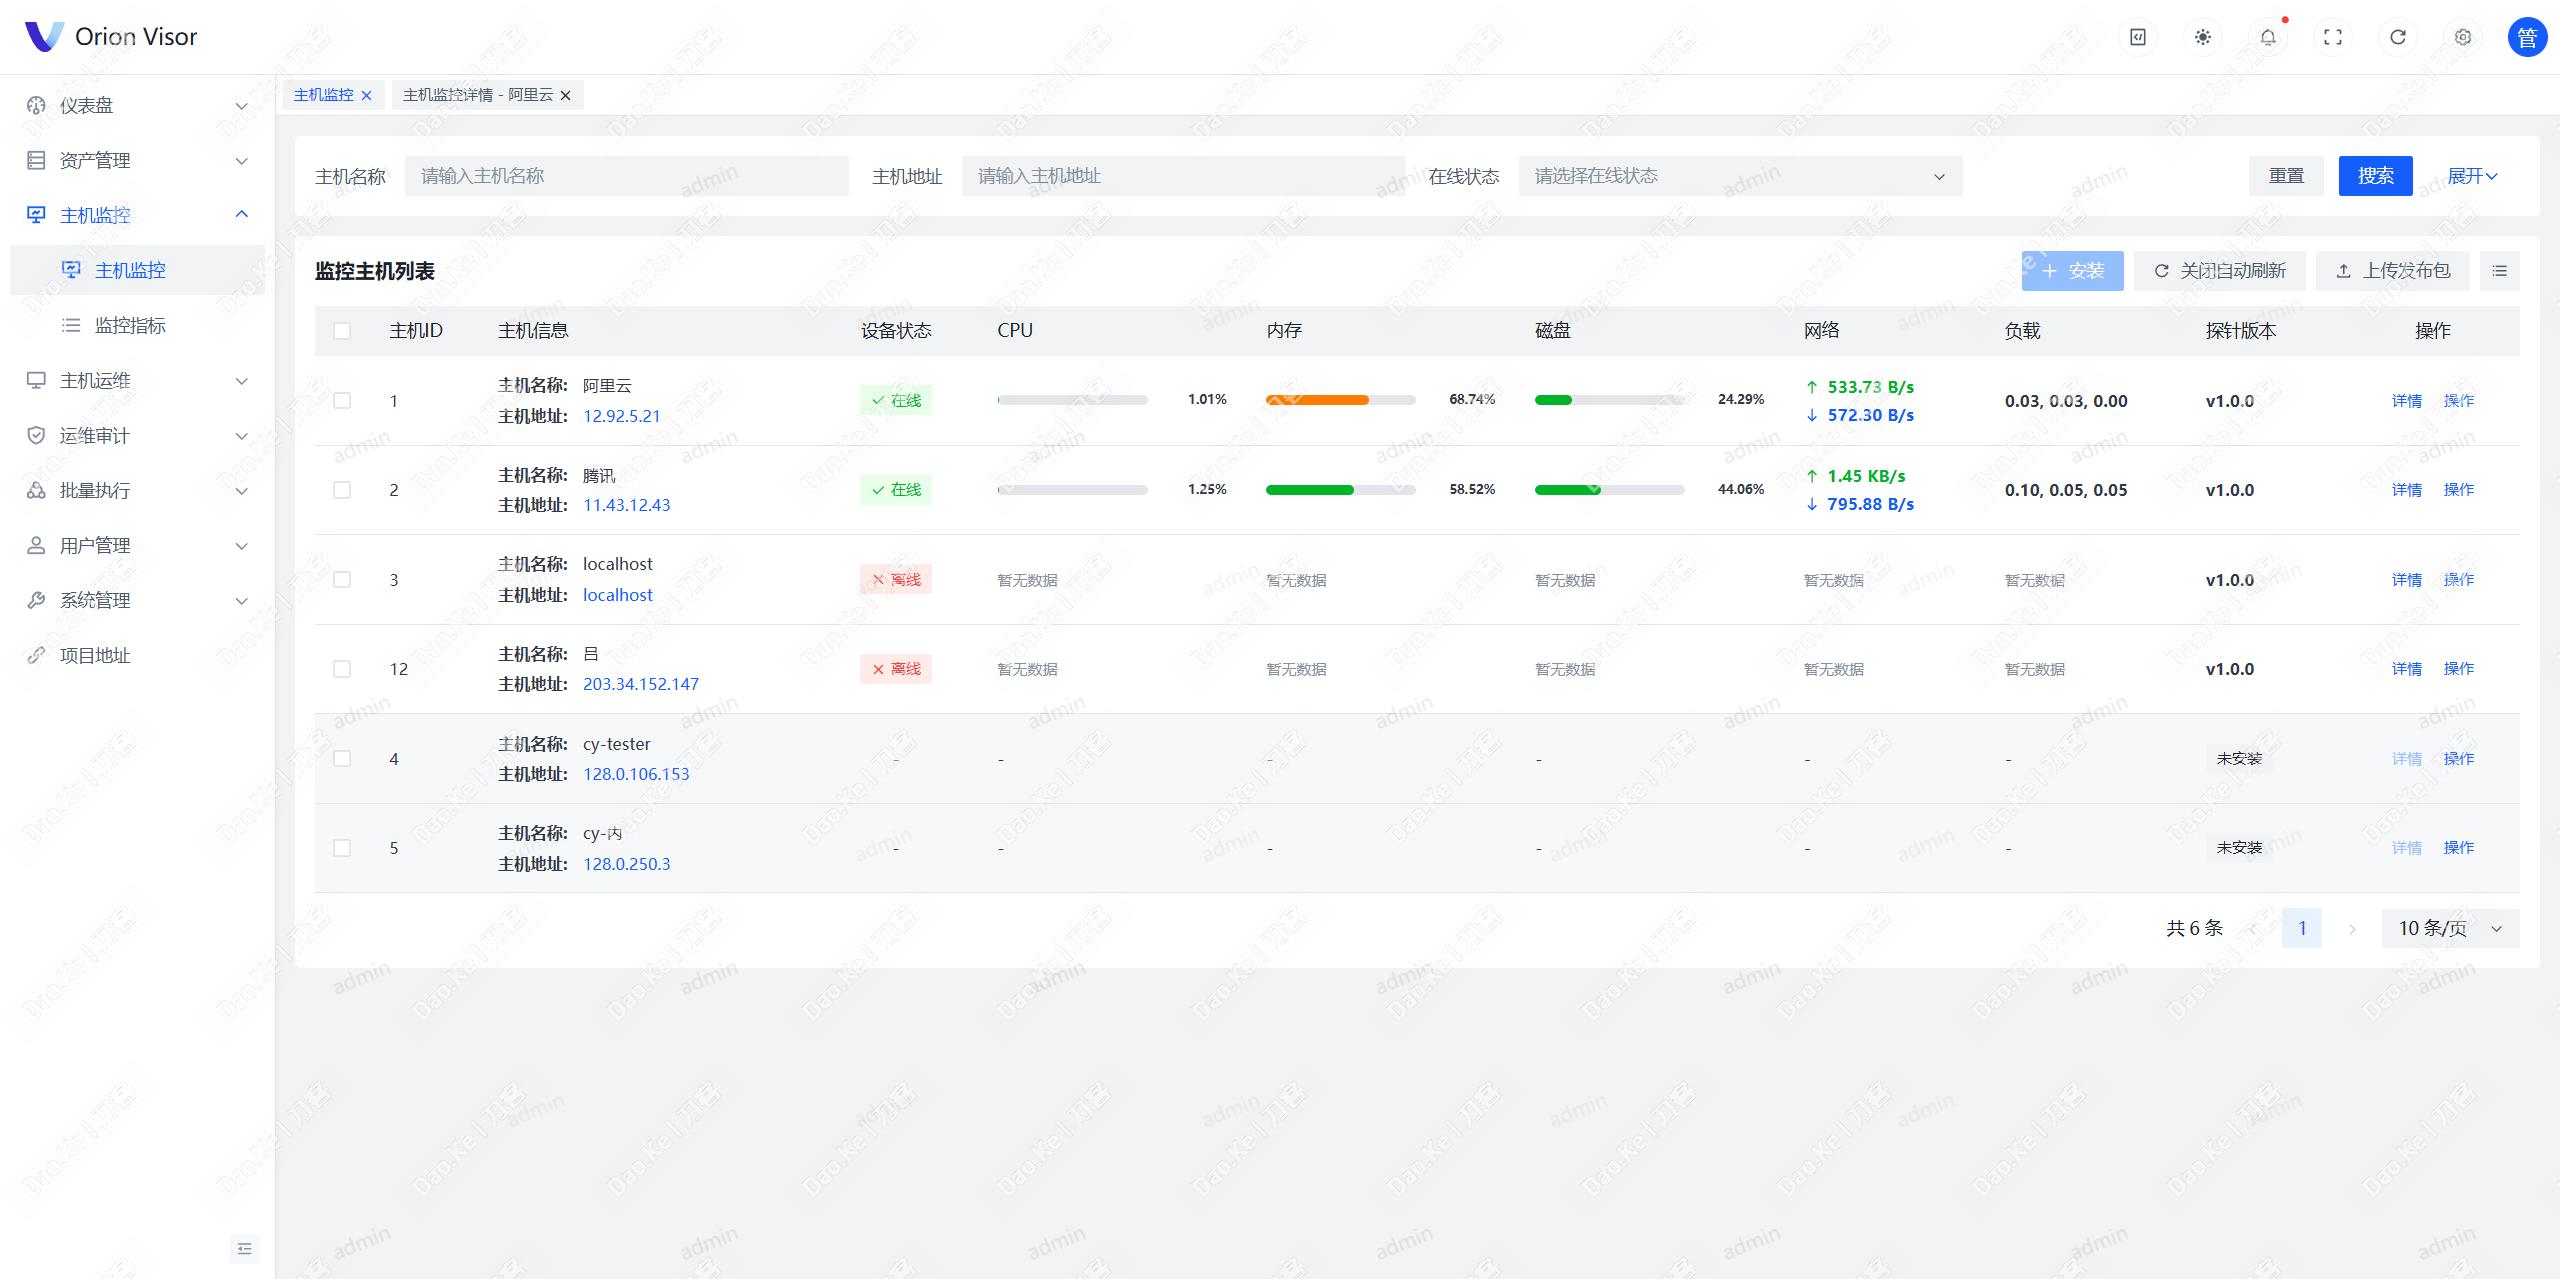Click the page refresh icon in the header
2560x1279 pixels.
(x=2397, y=37)
